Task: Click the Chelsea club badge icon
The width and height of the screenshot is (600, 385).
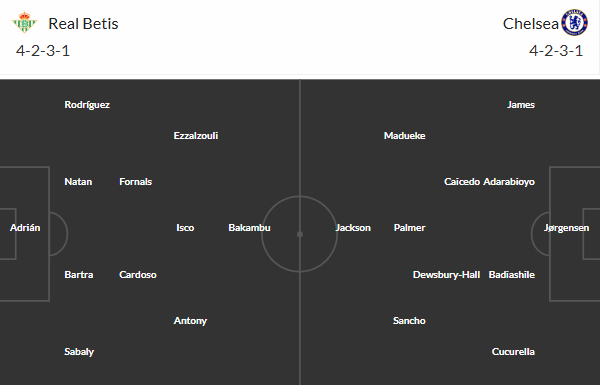Action: (x=574, y=23)
